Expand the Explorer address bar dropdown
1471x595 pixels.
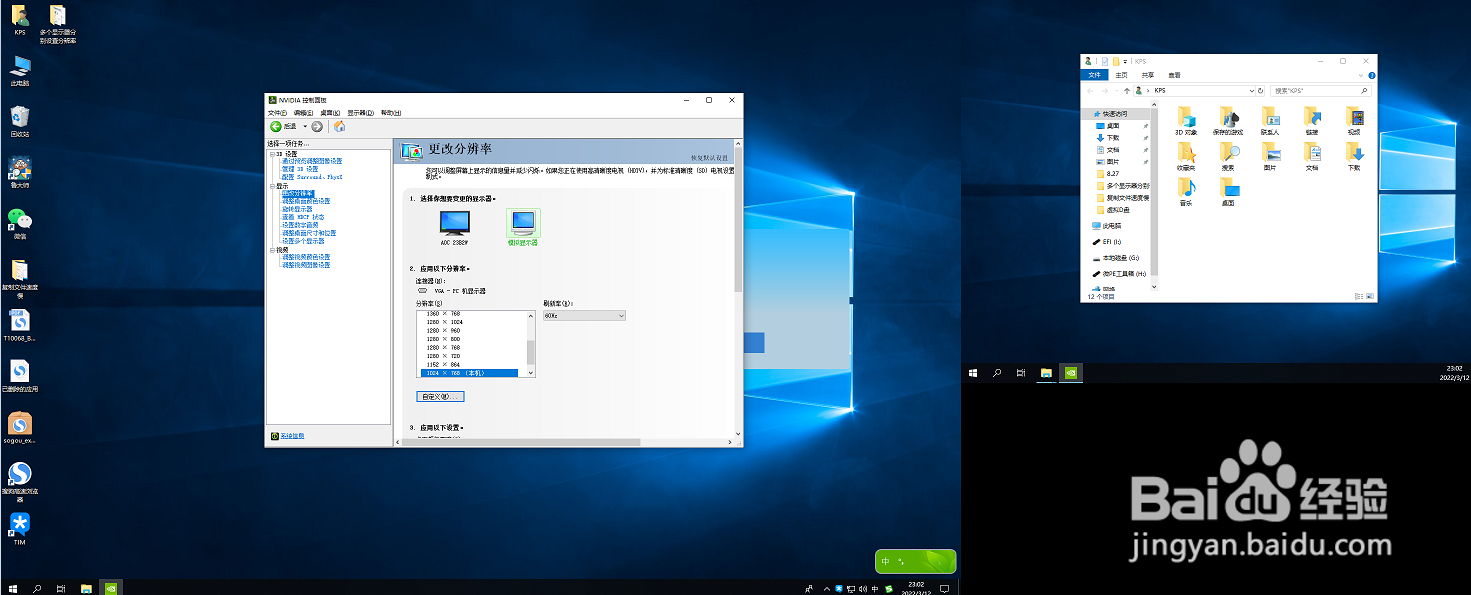pos(1252,91)
